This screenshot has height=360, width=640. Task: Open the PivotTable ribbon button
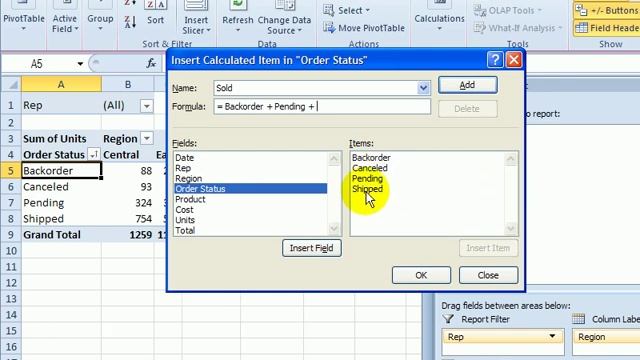[x=24, y=18]
